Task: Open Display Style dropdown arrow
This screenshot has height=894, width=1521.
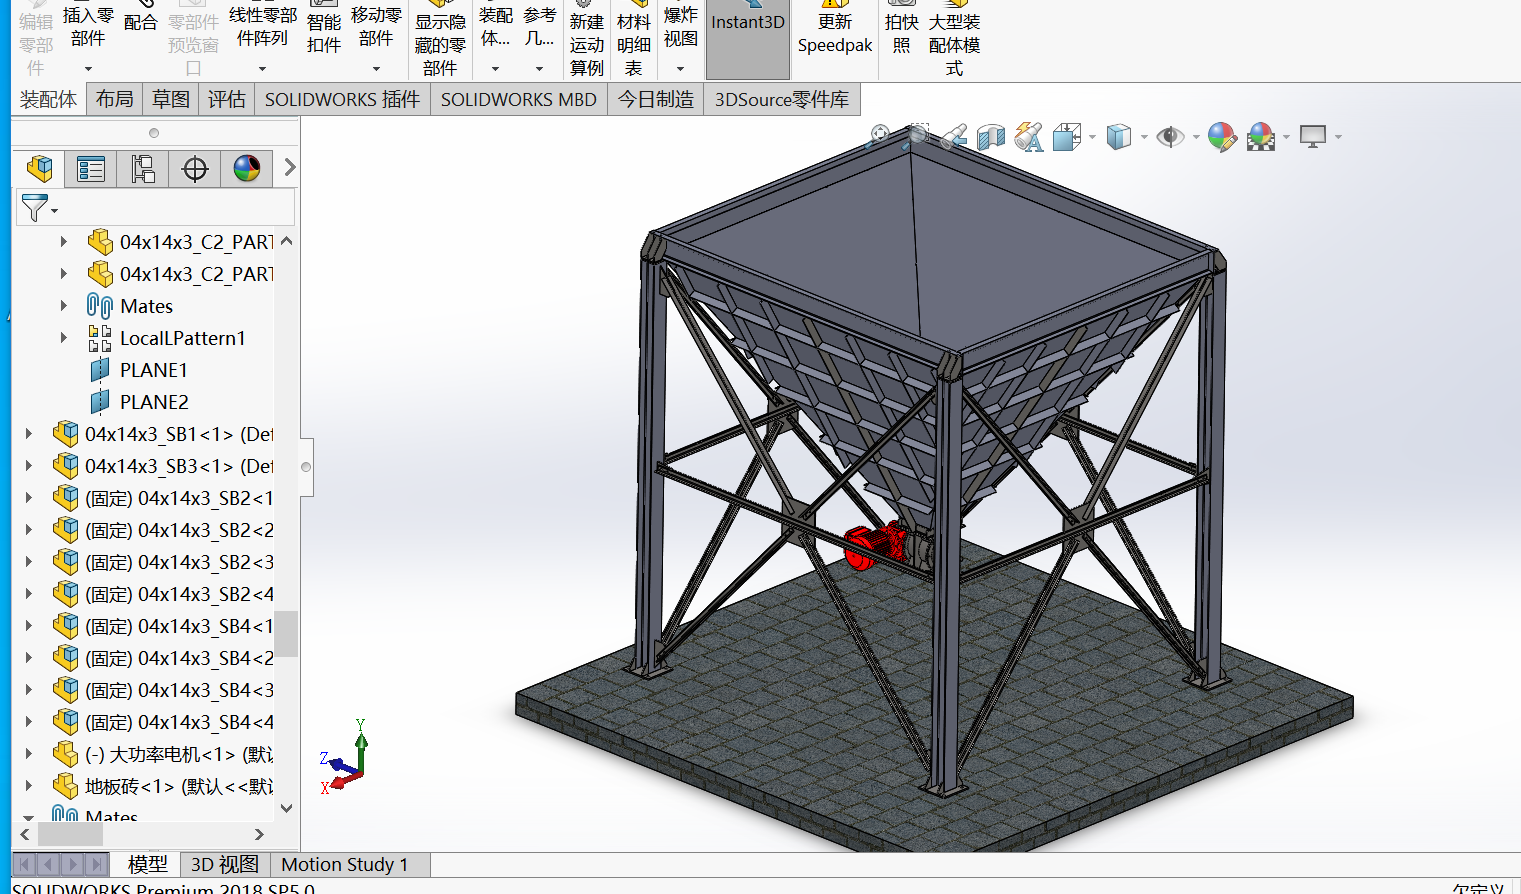Action: 1144,137
